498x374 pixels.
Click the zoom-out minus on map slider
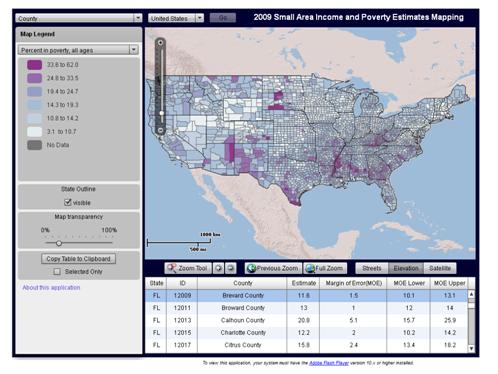(160, 130)
